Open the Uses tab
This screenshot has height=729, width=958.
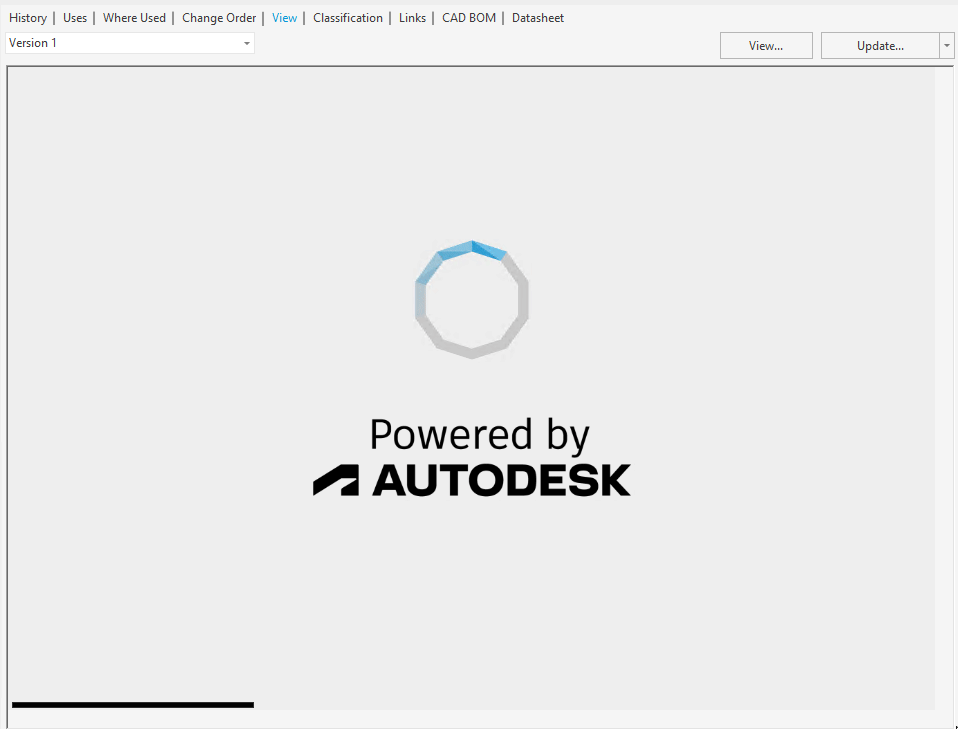[x=75, y=17]
